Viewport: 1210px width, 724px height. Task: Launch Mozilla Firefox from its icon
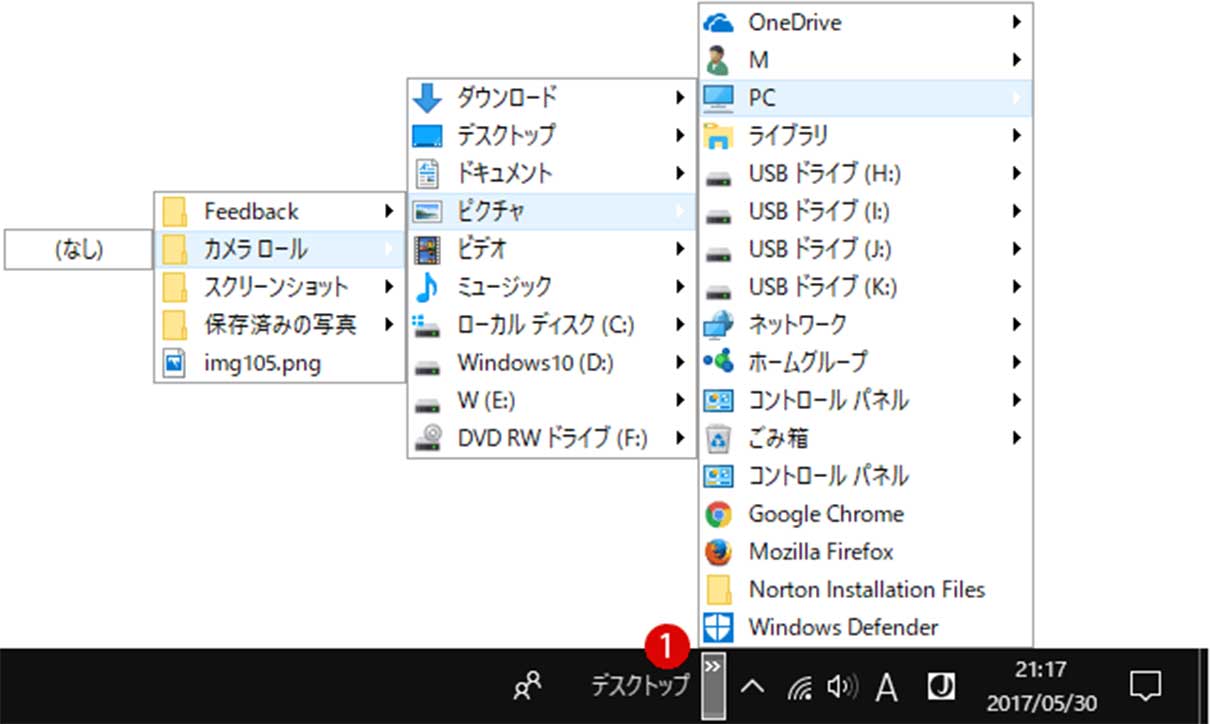(719, 552)
